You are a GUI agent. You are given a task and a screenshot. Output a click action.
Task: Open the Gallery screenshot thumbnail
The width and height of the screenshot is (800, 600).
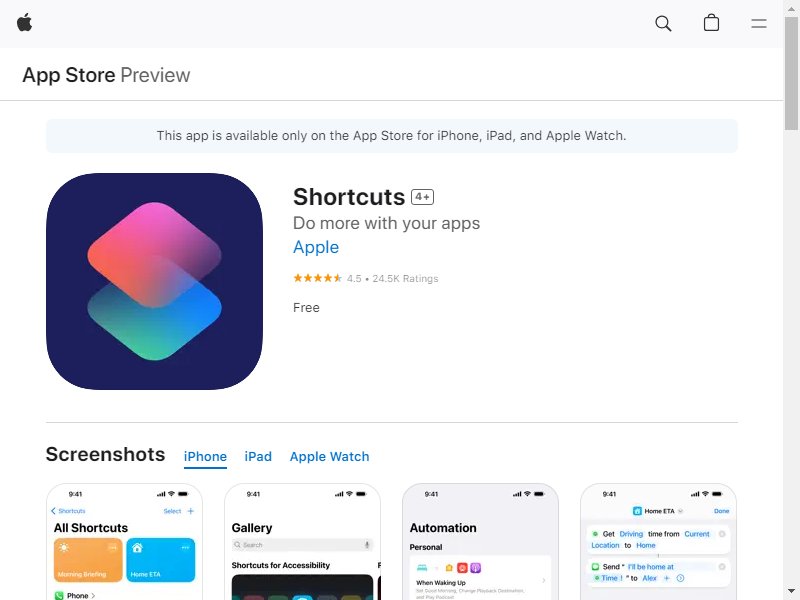(303, 542)
